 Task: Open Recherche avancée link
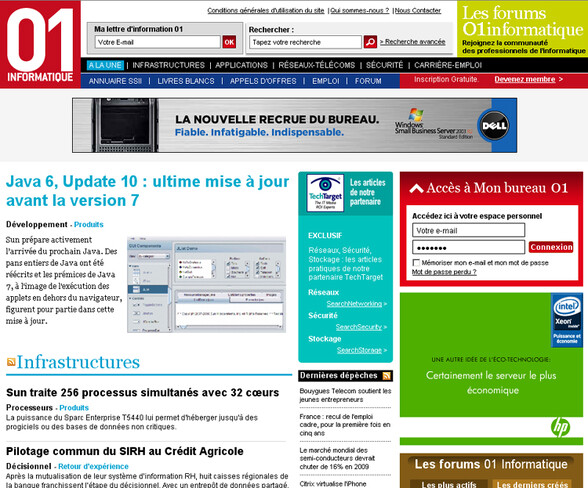412,42
